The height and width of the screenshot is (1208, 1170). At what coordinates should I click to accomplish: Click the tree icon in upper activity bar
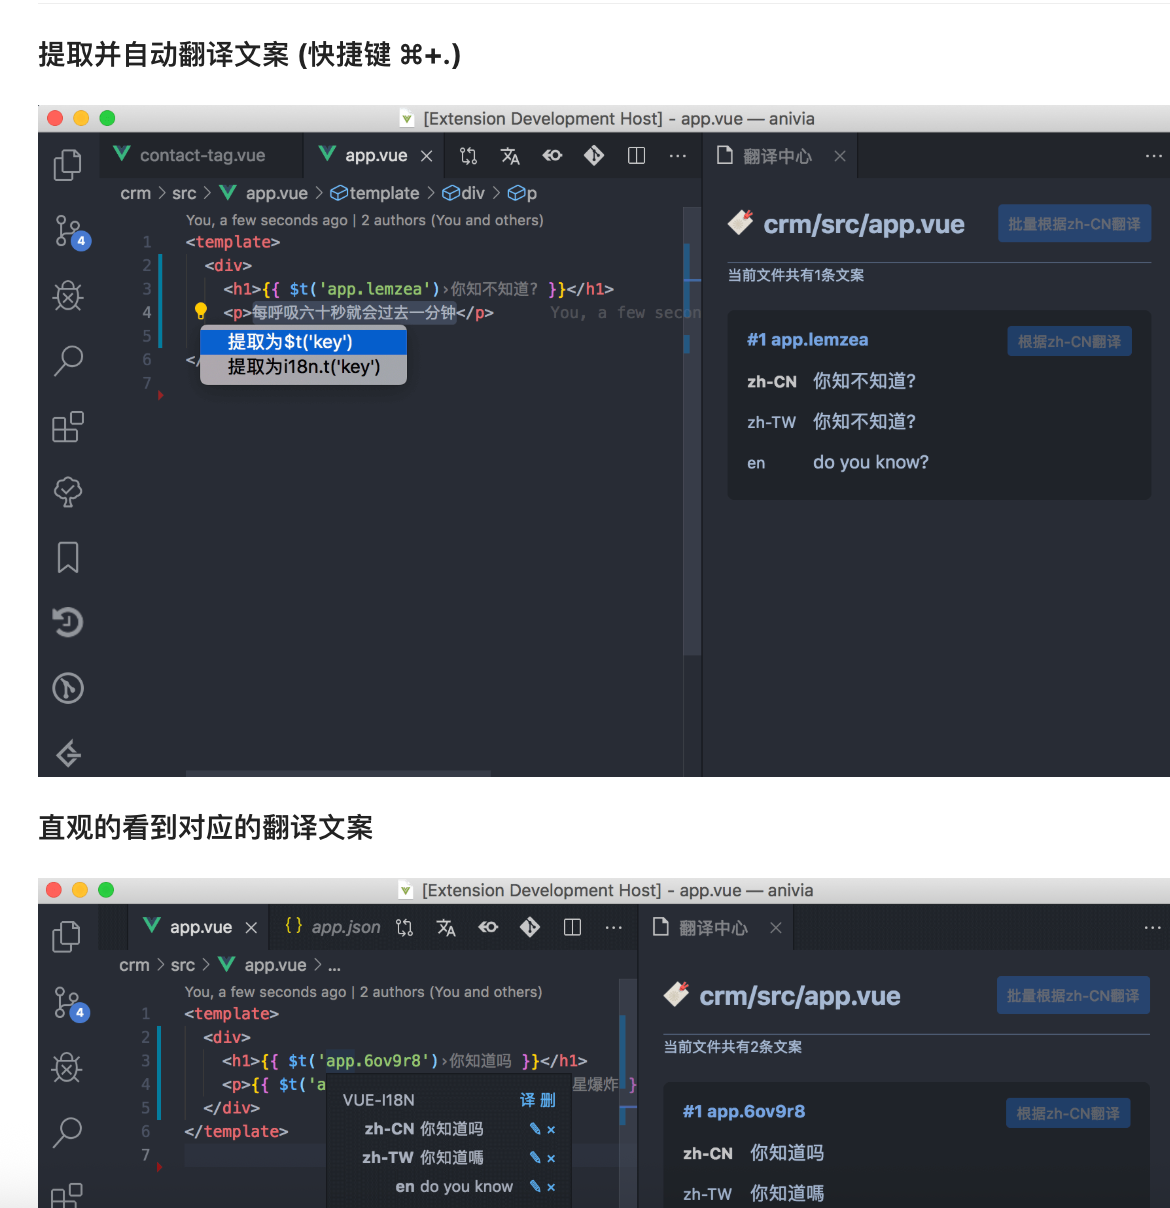(x=68, y=491)
